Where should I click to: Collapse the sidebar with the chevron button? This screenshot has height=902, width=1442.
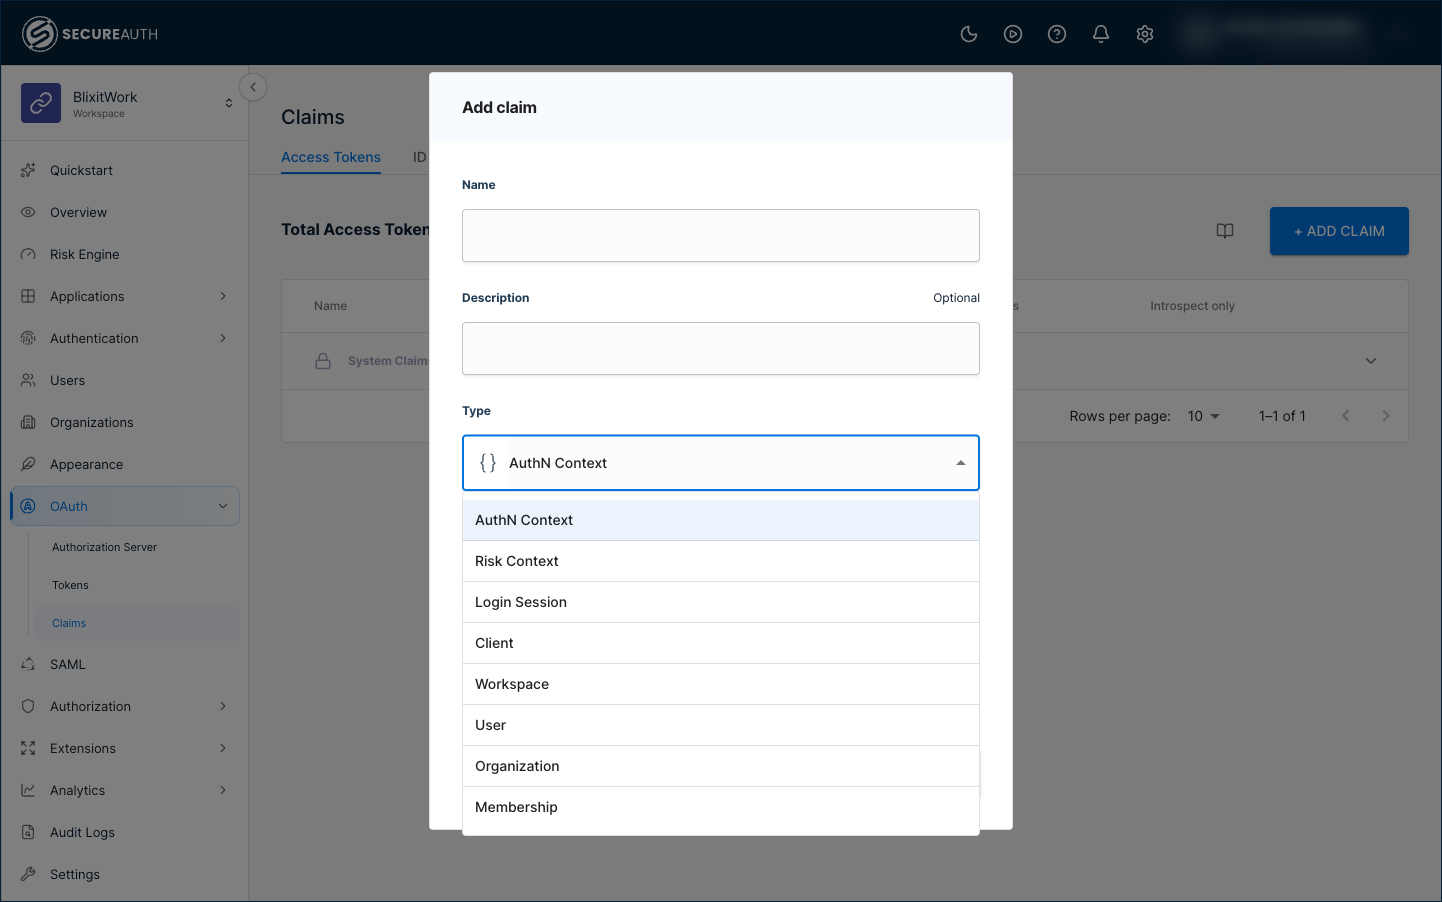click(x=253, y=87)
